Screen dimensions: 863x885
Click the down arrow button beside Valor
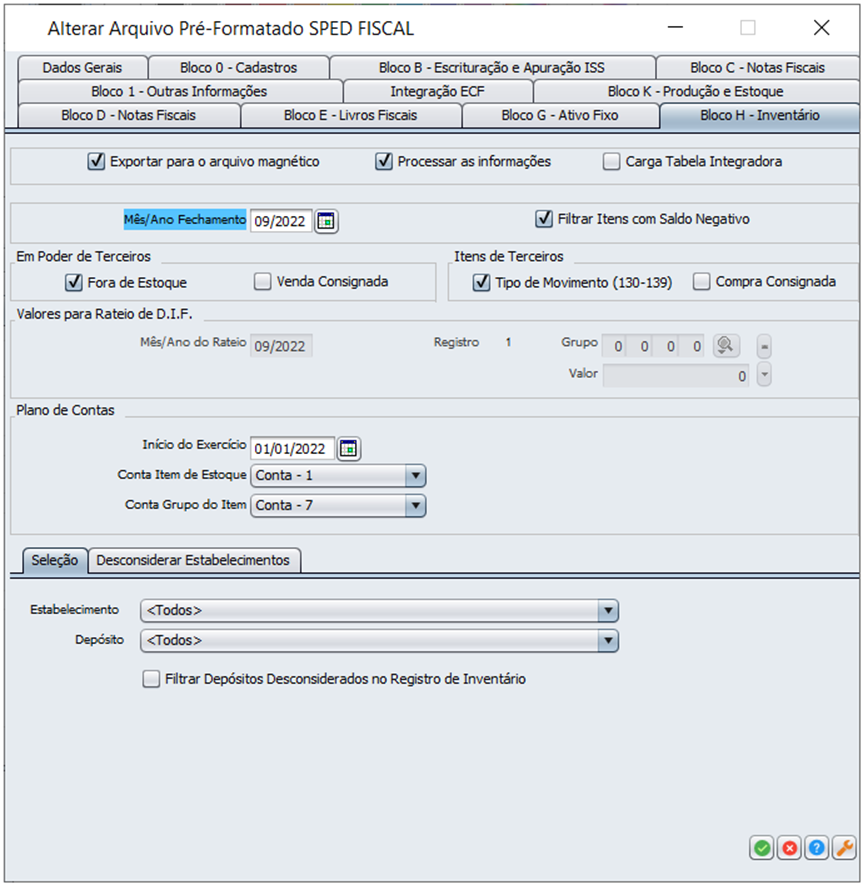point(764,374)
